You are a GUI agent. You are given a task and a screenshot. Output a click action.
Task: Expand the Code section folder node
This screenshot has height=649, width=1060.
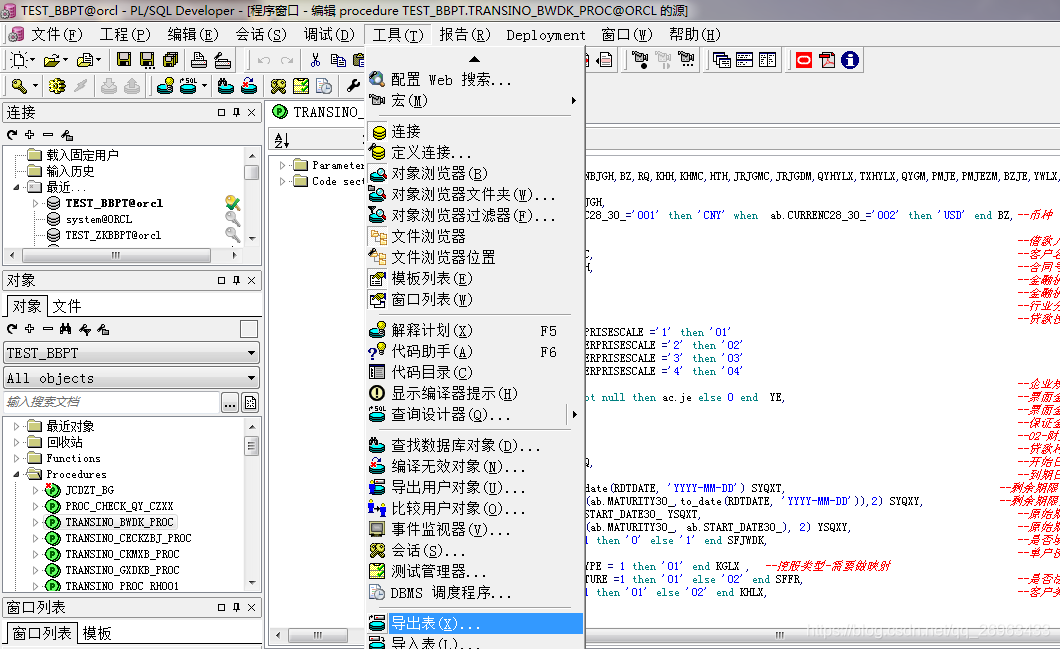[282, 181]
